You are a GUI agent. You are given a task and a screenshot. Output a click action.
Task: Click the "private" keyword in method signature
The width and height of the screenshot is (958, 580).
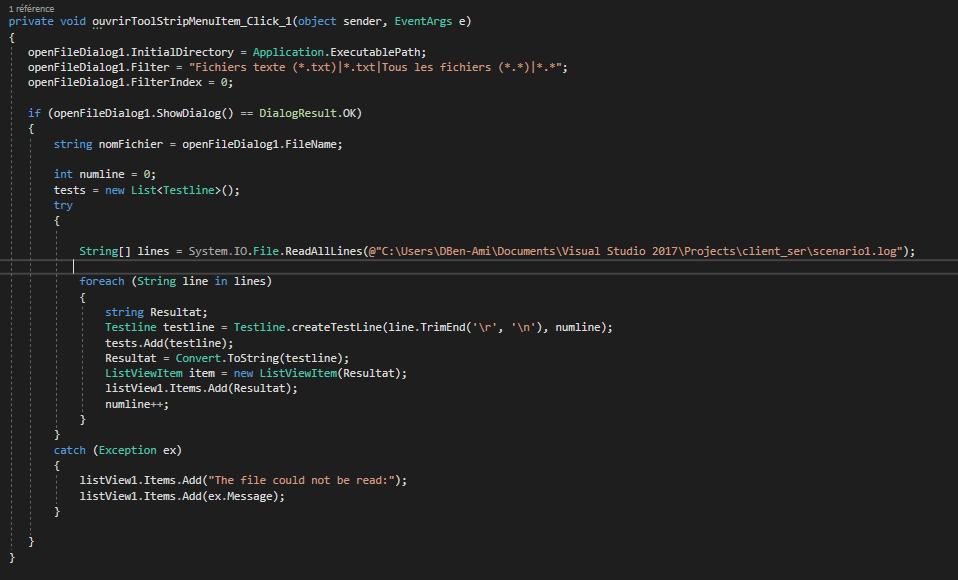31,21
